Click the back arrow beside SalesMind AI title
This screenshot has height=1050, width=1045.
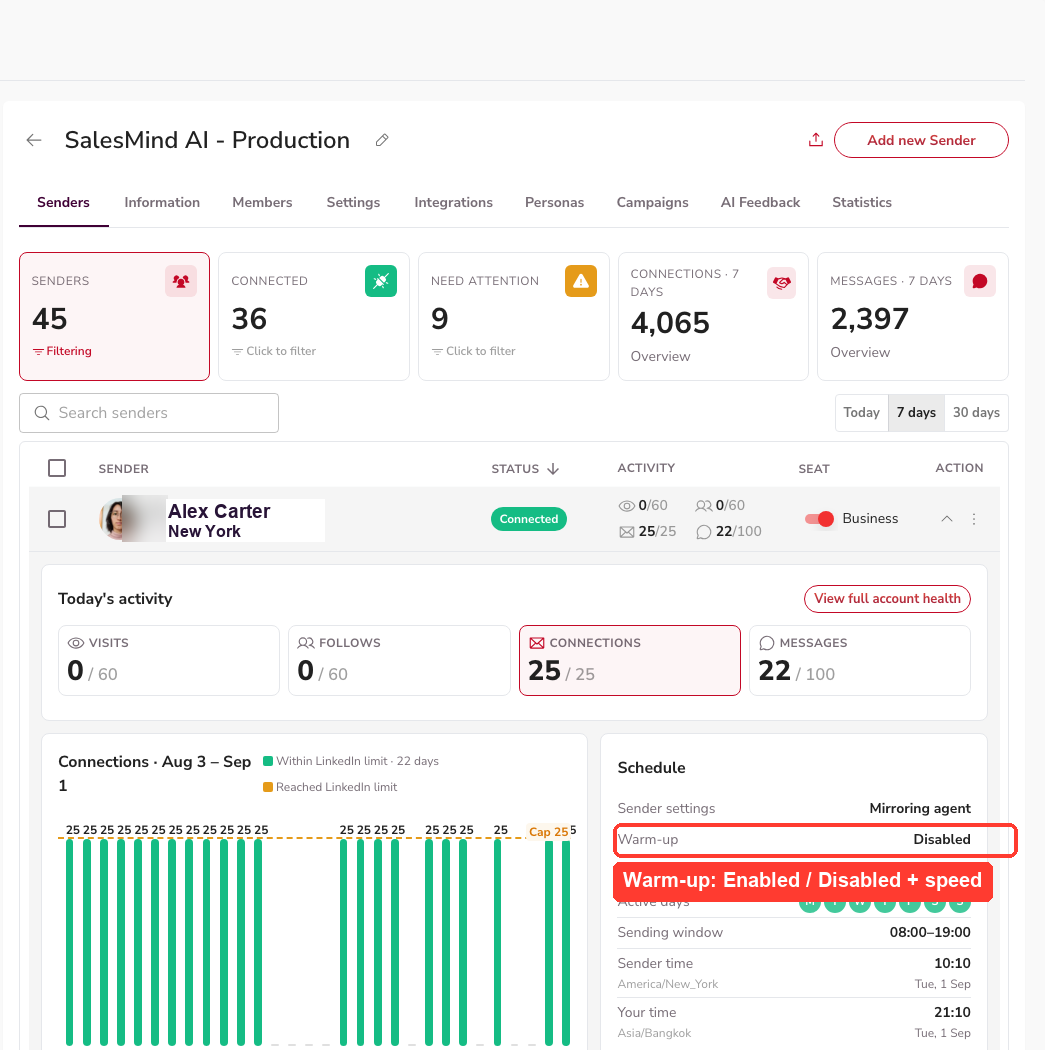pyautogui.click(x=33, y=140)
